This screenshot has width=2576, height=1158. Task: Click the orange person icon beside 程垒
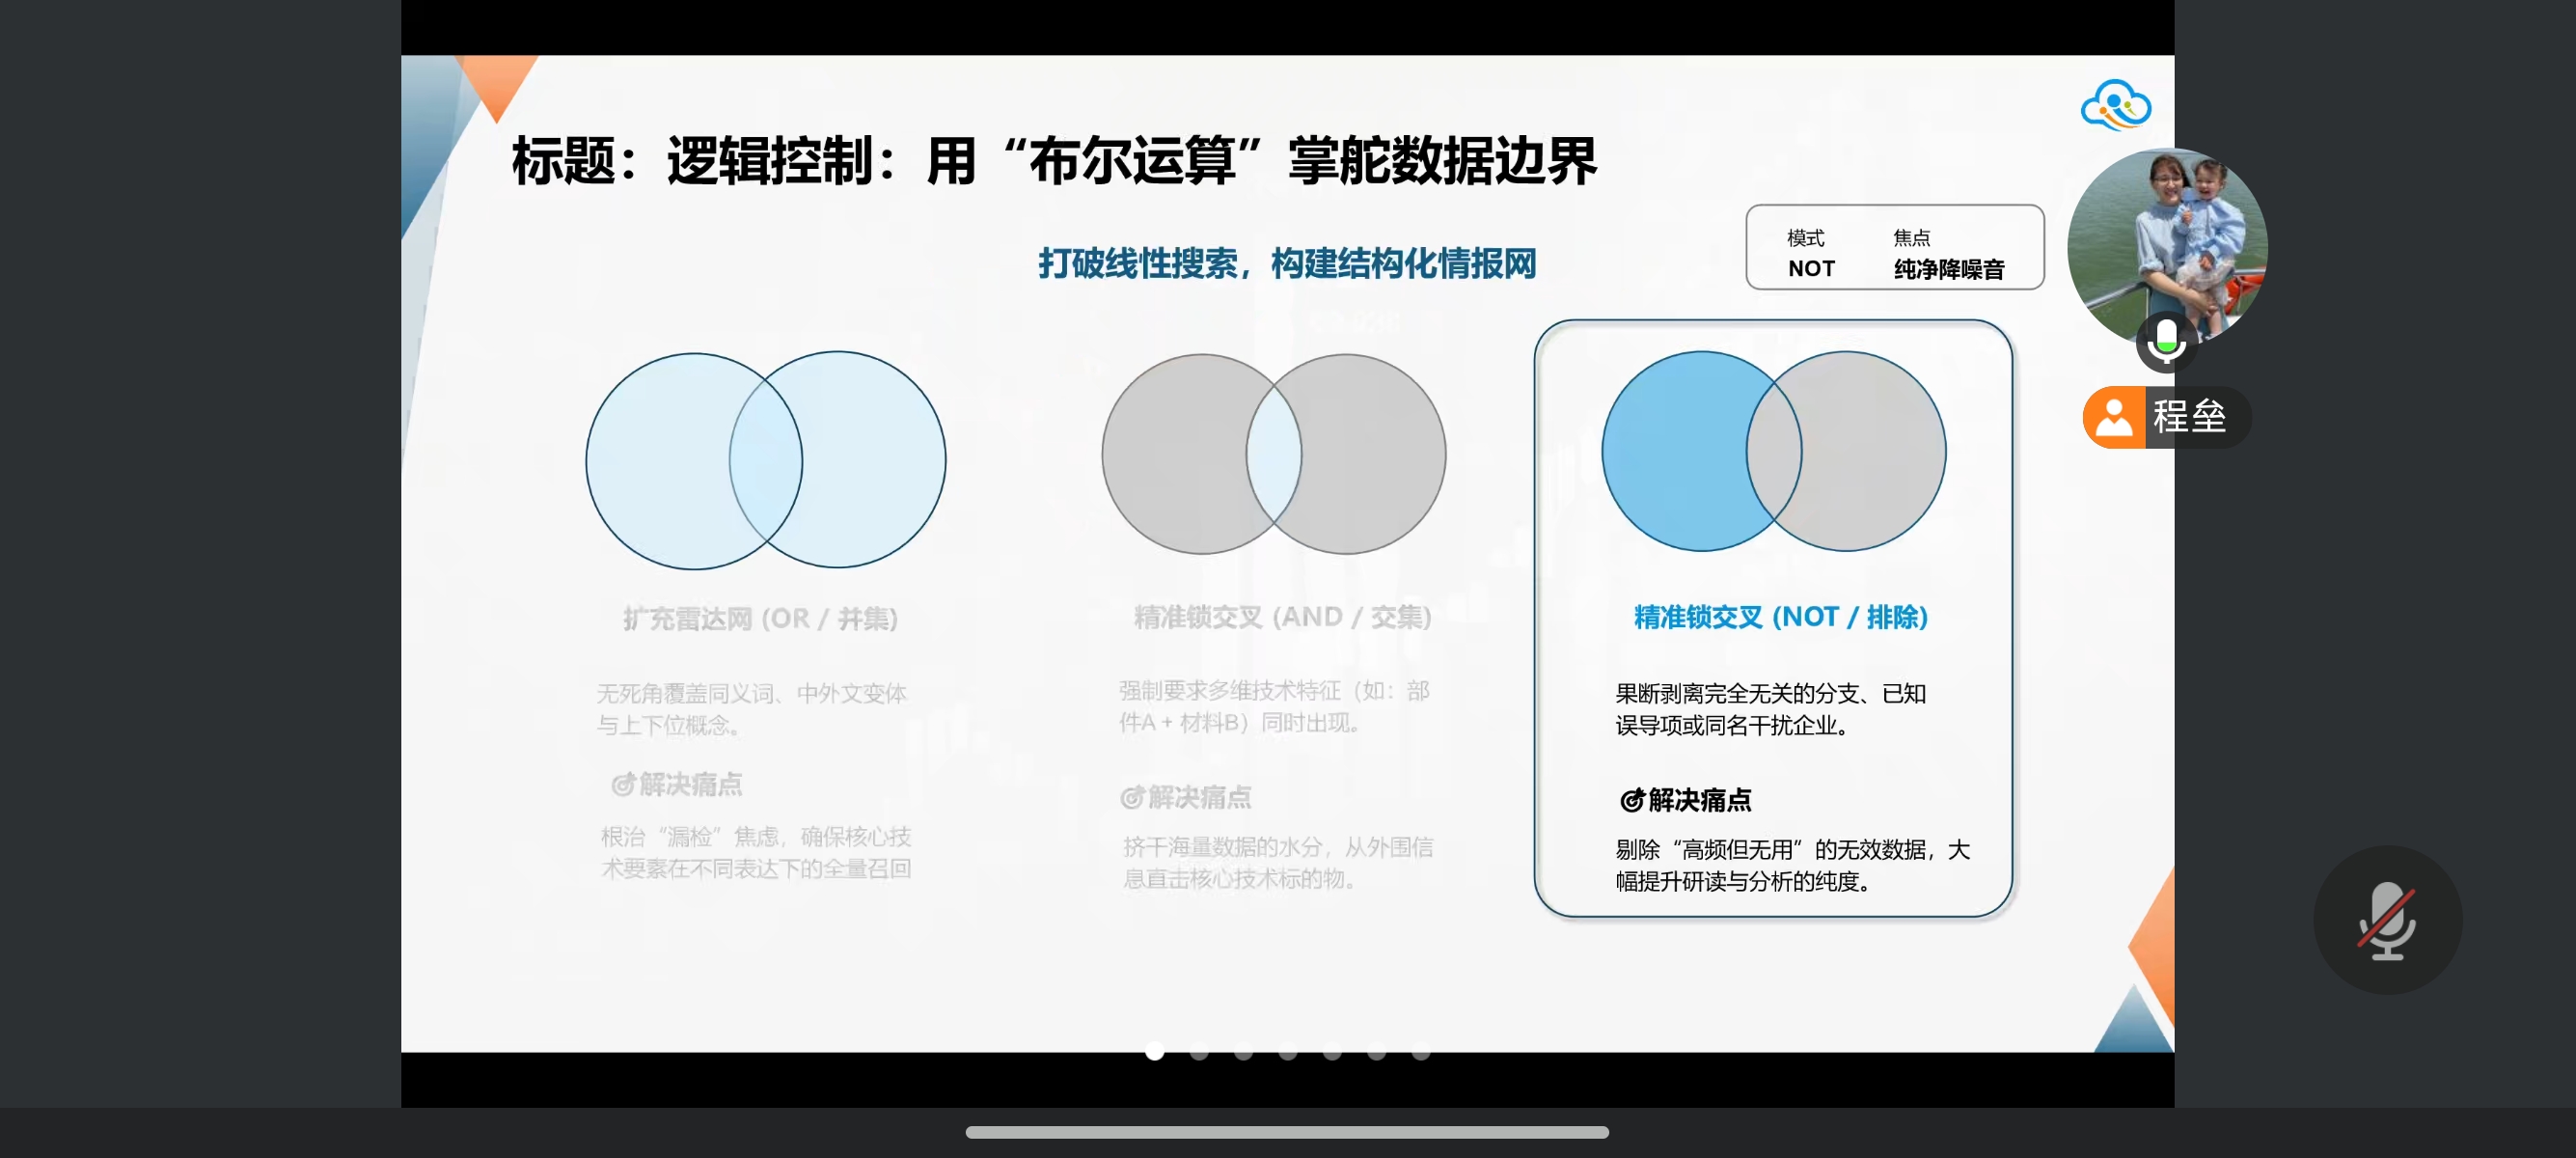click(2114, 417)
